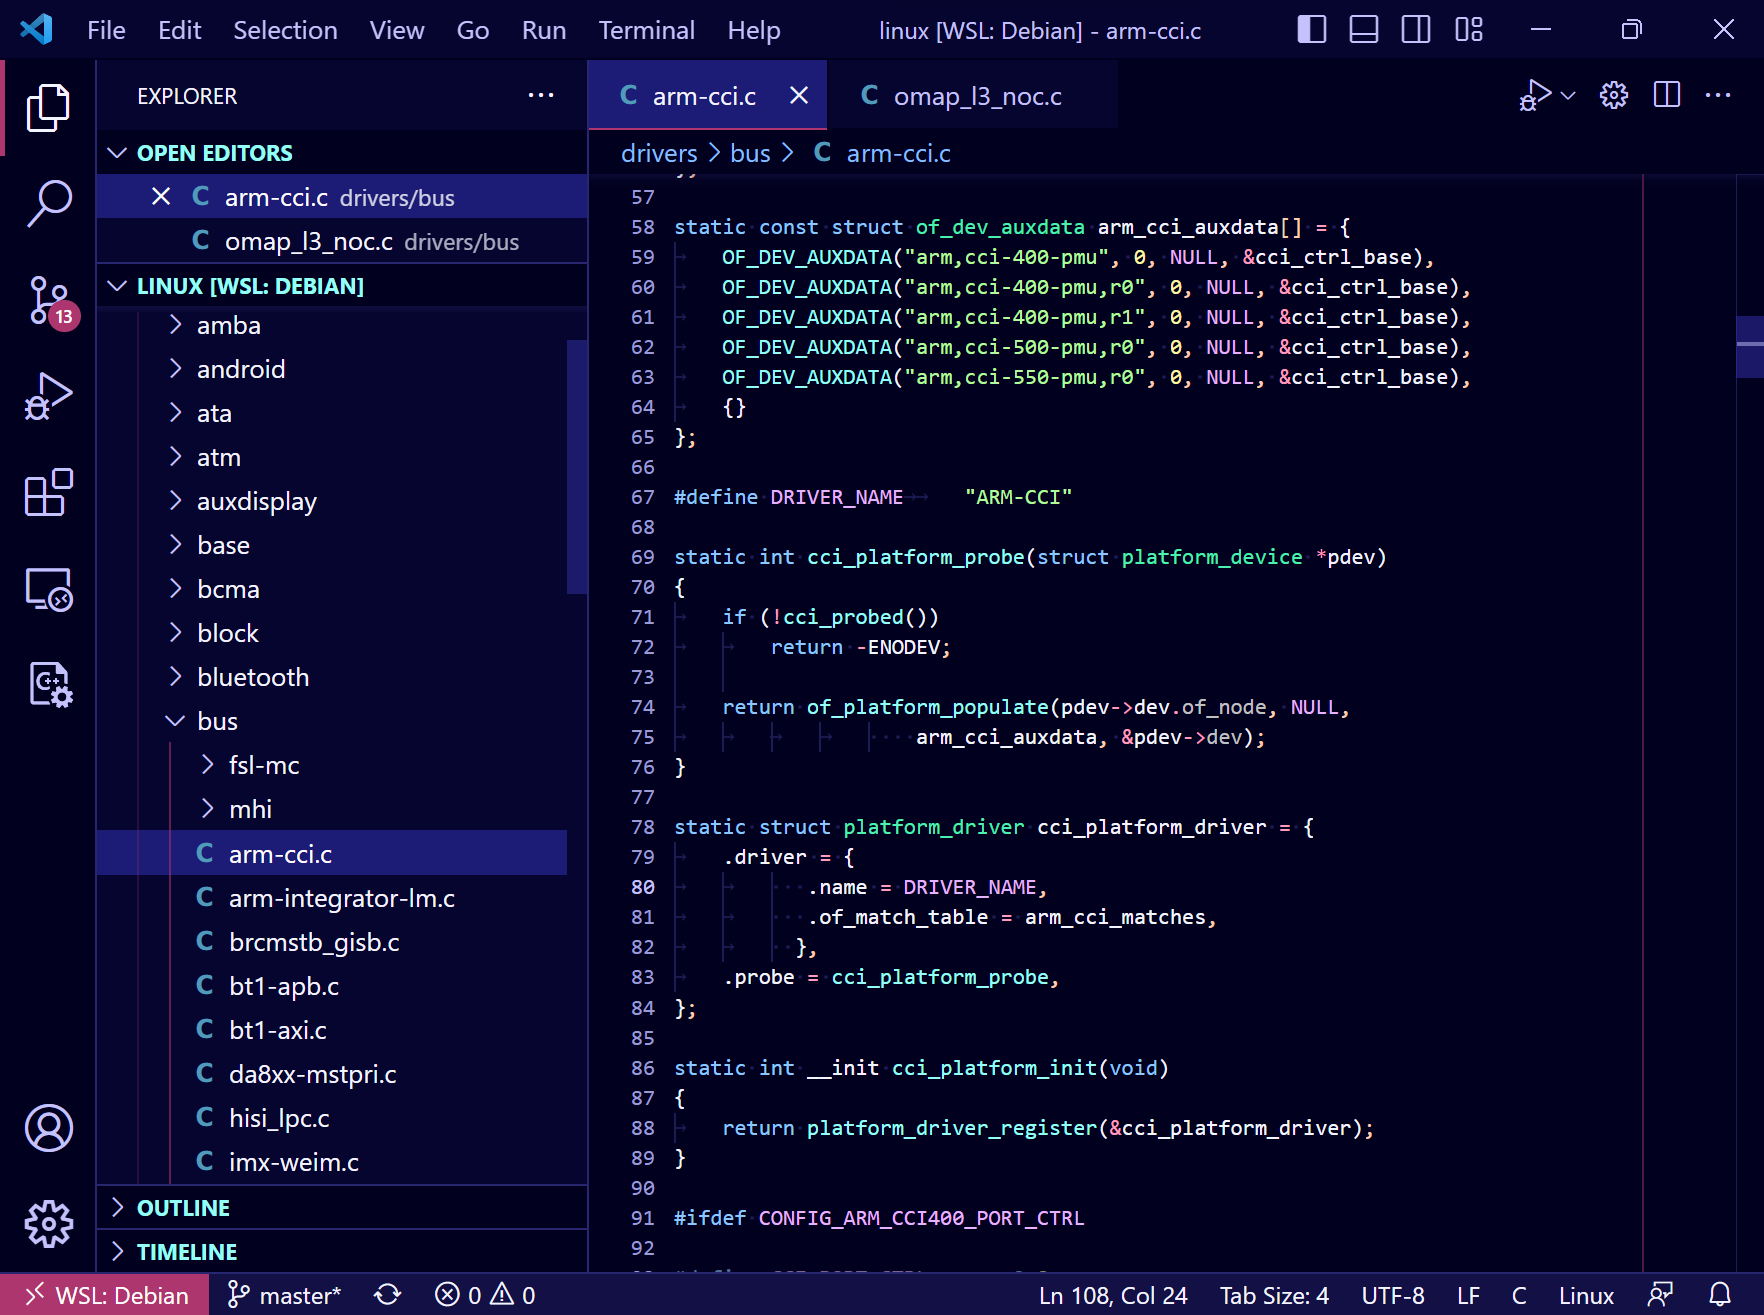This screenshot has width=1764, height=1315.
Task: Open the feedback icon in status bar
Action: [x=1660, y=1295]
